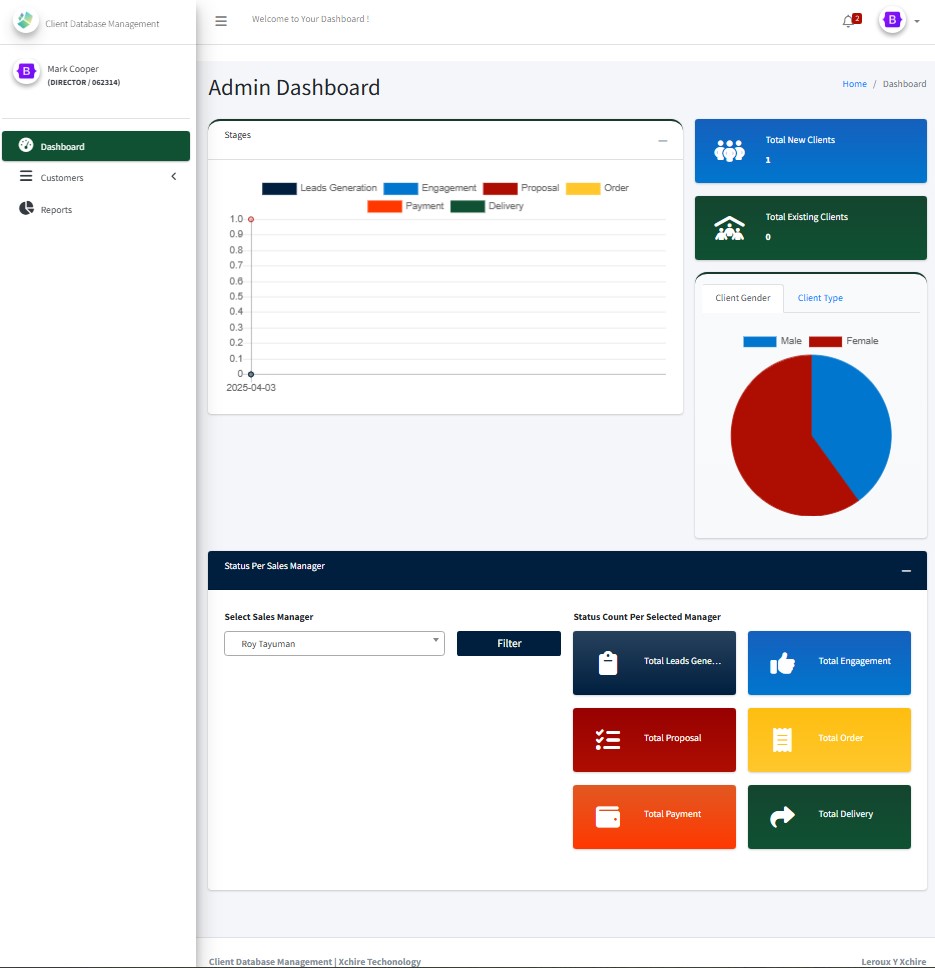Click the Total Delivery share arrow icon
Screen dimensions: 935x968
782,817
